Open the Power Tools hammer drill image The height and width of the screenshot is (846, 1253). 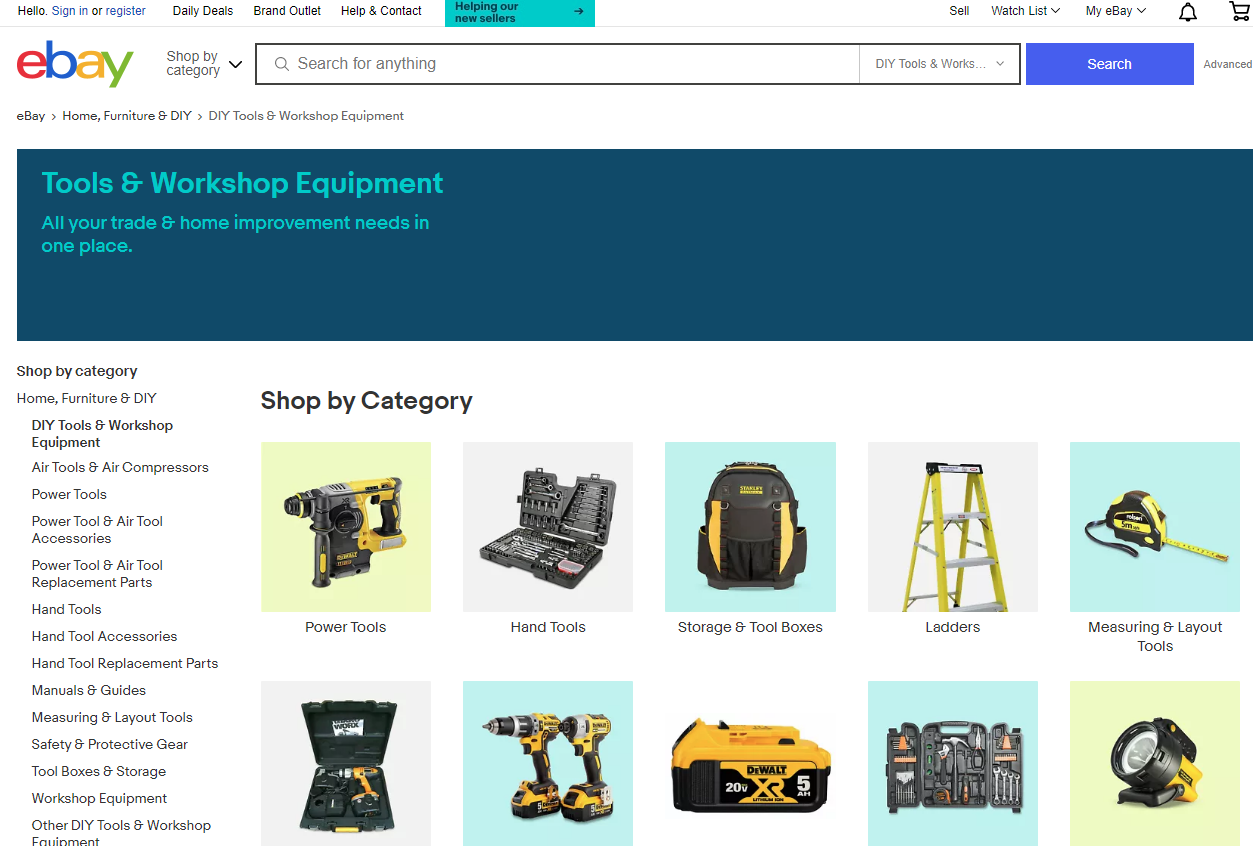[346, 527]
